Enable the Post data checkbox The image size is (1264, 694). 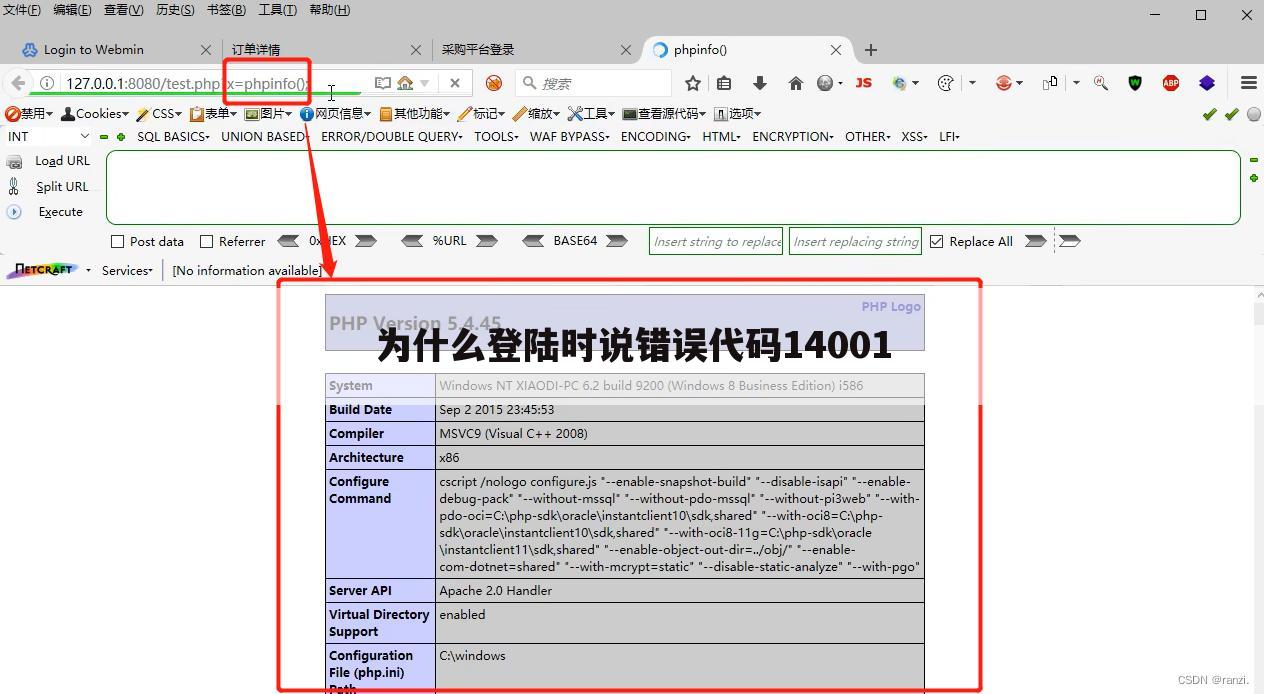(x=117, y=241)
